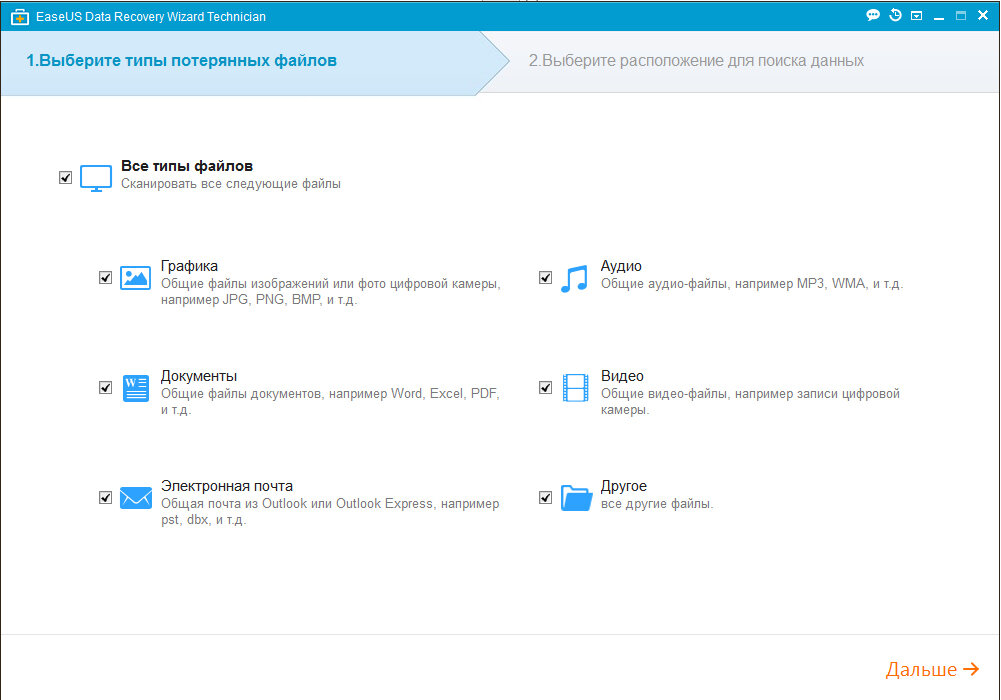Click the monitor icon for all file types
Screen dimensions: 1001x700
[x=96, y=178]
